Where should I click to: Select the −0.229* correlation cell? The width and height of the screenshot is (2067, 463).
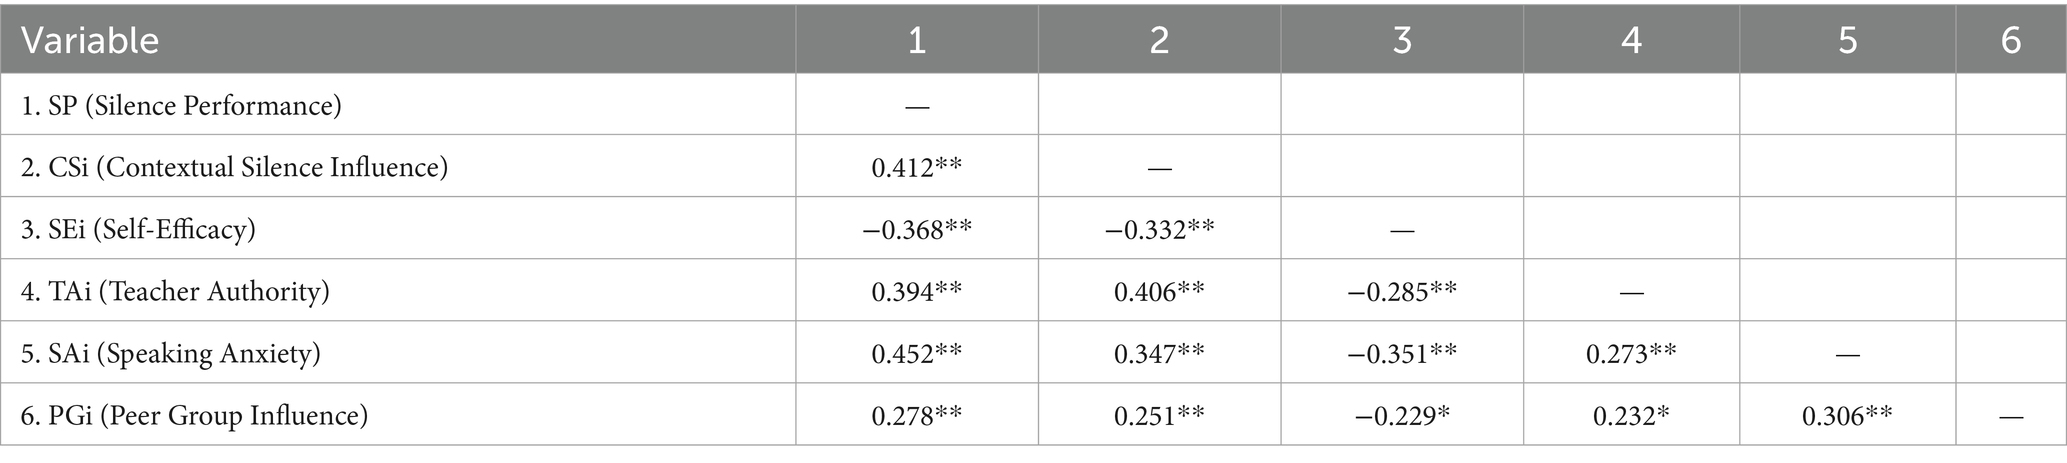(x=1402, y=415)
